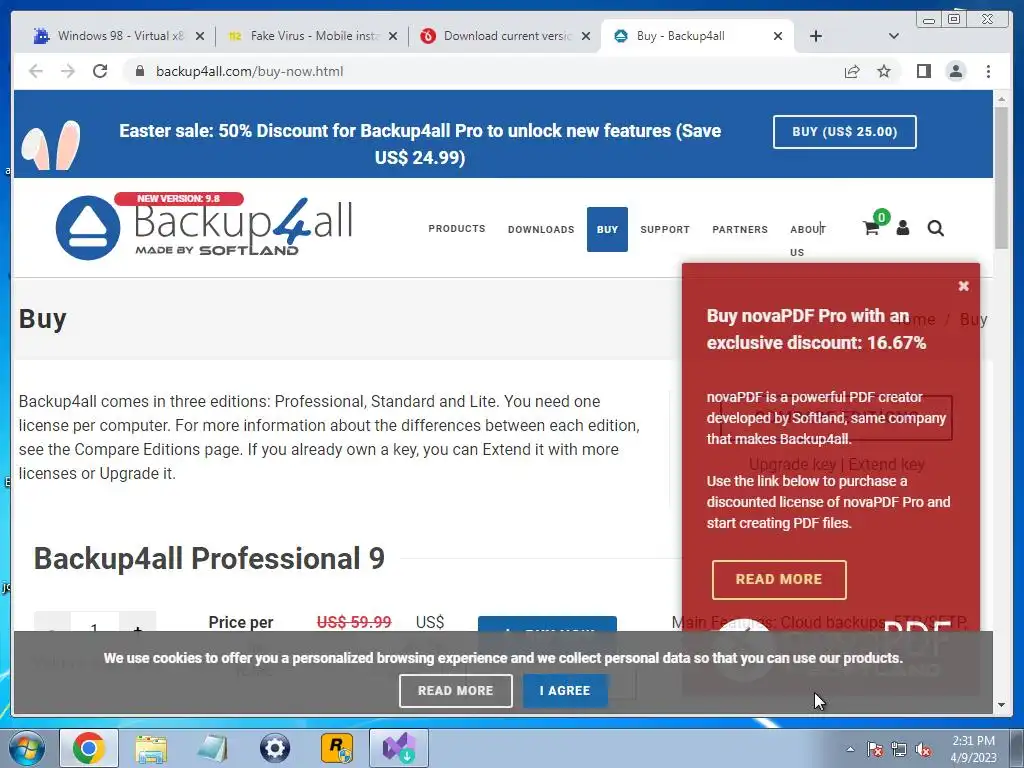Open the taskbar clock and date
This screenshot has width=1024, height=768.
[x=973, y=749]
